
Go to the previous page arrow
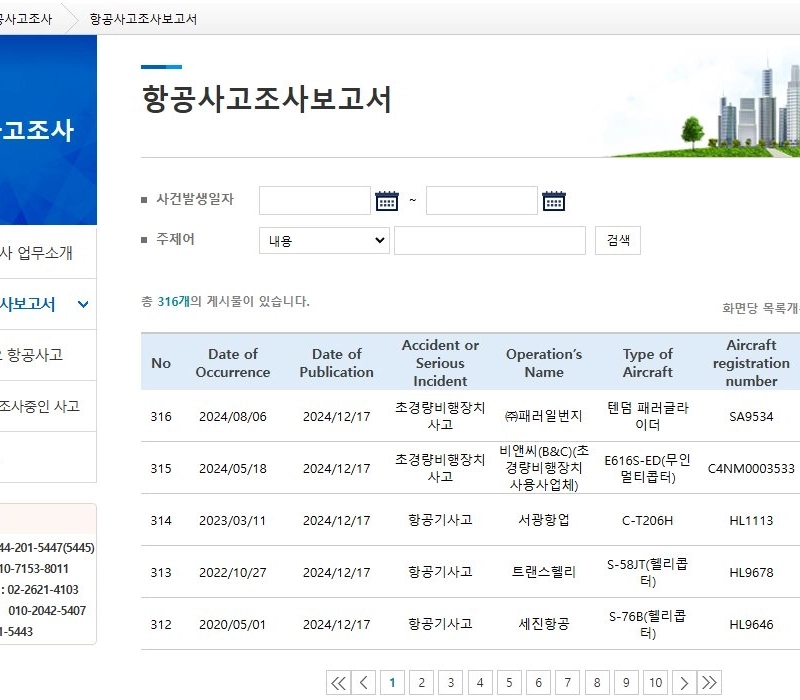pyautogui.click(x=364, y=683)
